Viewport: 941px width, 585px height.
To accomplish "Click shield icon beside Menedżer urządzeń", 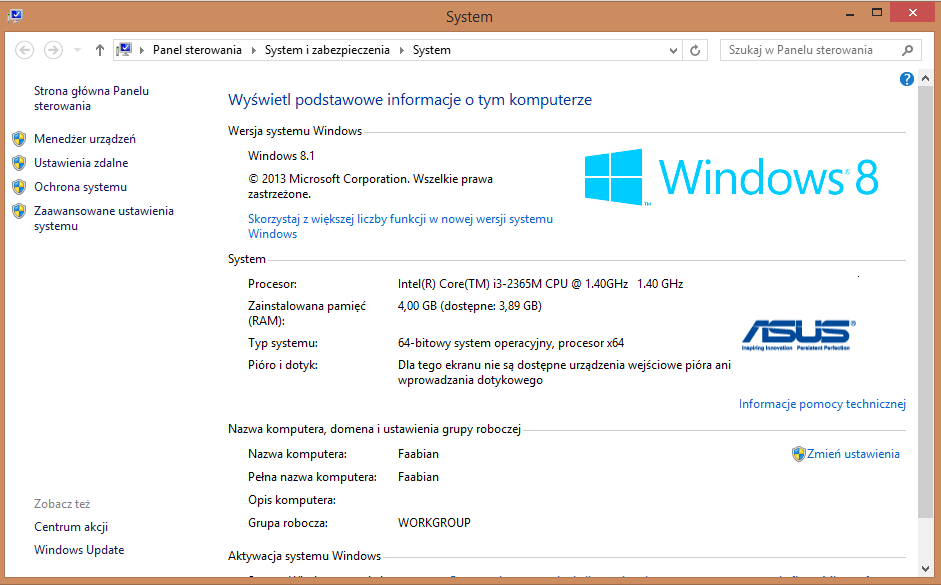I will click(19, 139).
